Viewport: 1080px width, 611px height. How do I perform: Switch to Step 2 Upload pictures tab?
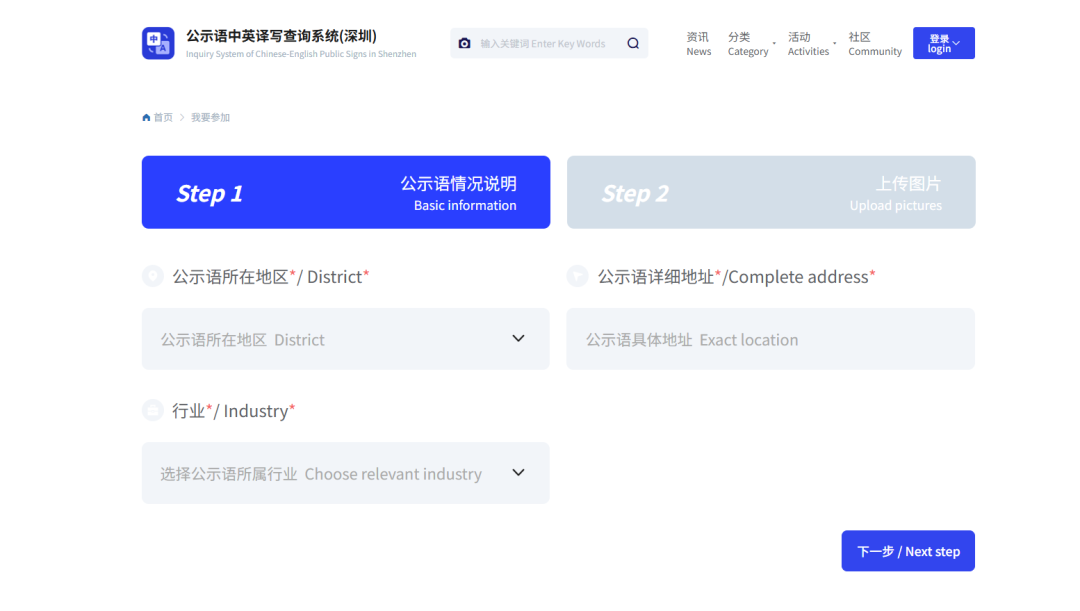coord(770,192)
